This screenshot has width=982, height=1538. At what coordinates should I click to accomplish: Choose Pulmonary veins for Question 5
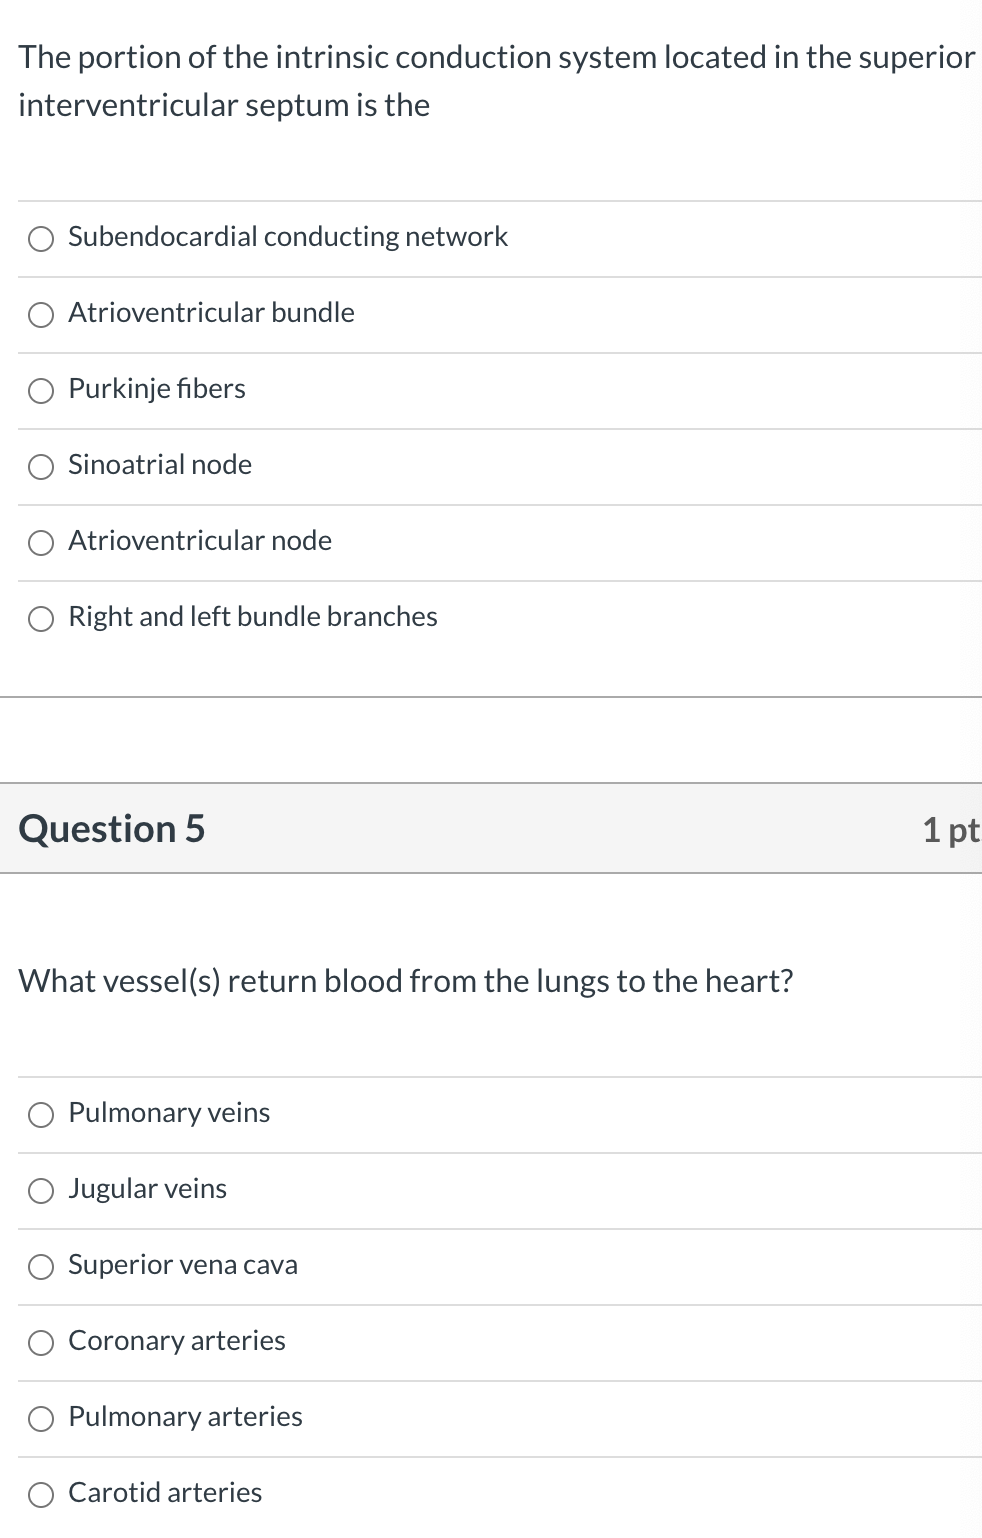pyautogui.click(x=41, y=1115)
